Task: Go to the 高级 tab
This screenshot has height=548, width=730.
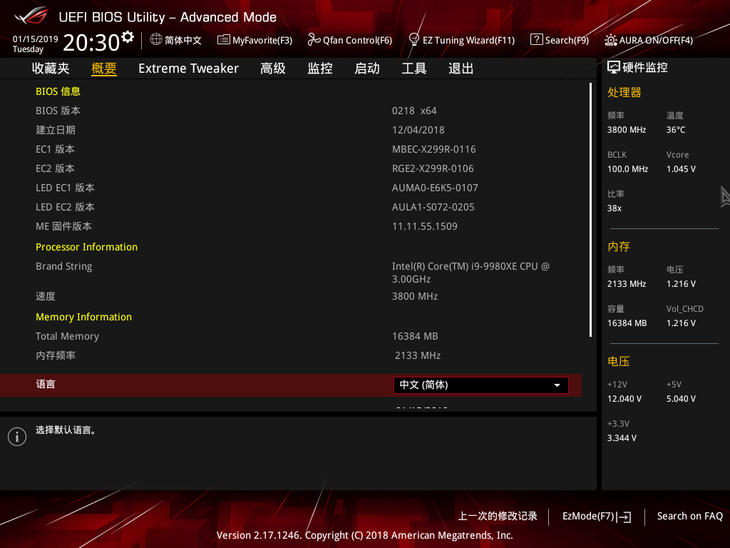Action: (273, 68)
